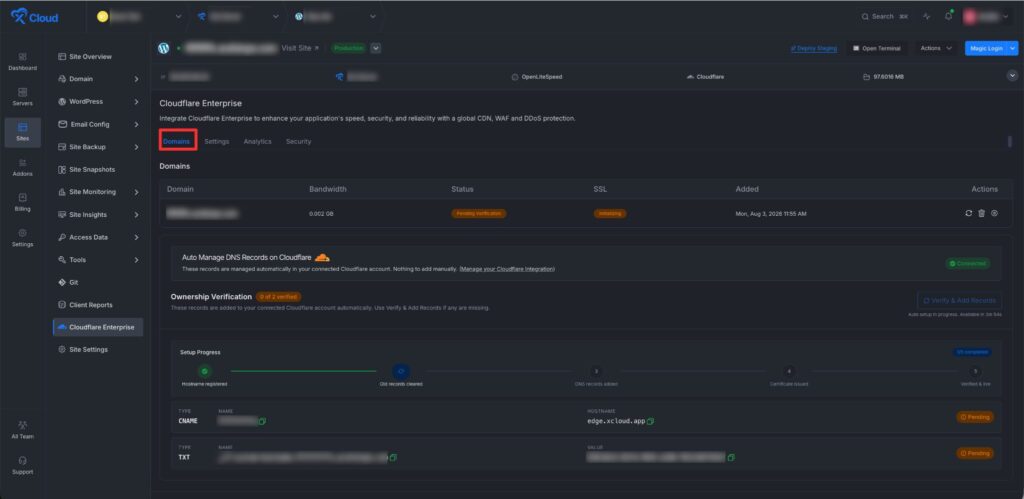Copy the edge.xcloud.app hostname
The image size is (1024, 499).
[650, 421]
